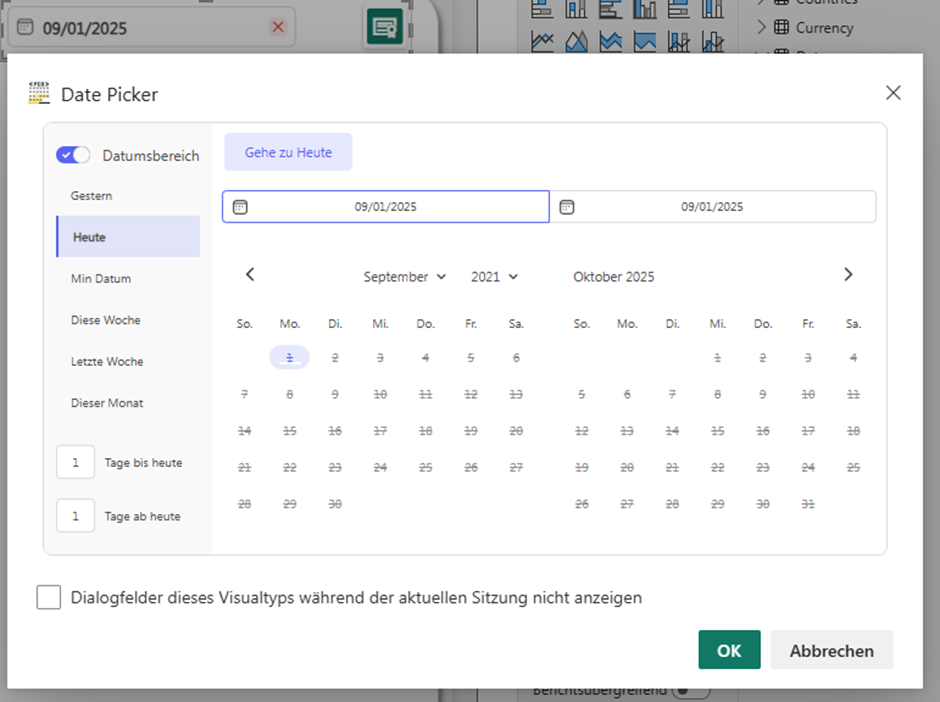This screenshot has width=940, height=702.
Task: Click the calendar icon in the background date slicer
Action: pos(25,27)
